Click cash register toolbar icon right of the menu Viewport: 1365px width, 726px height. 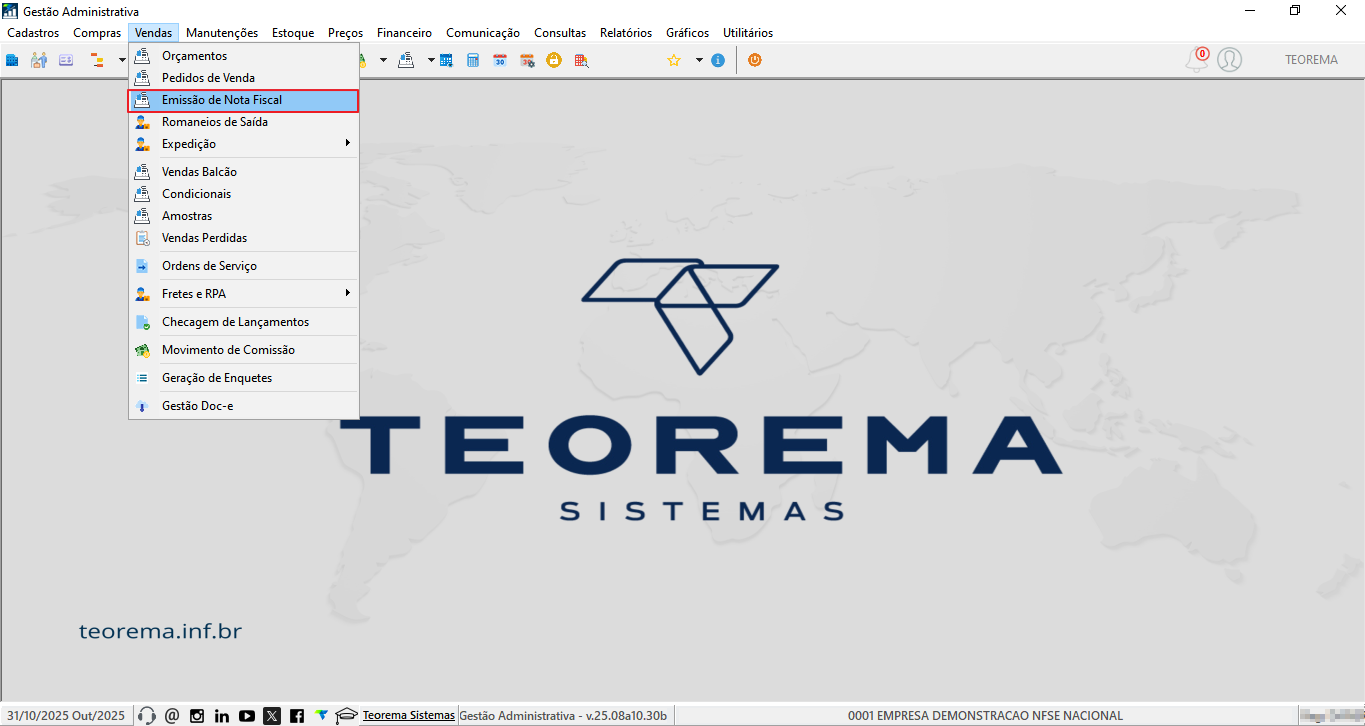(406, 60)
